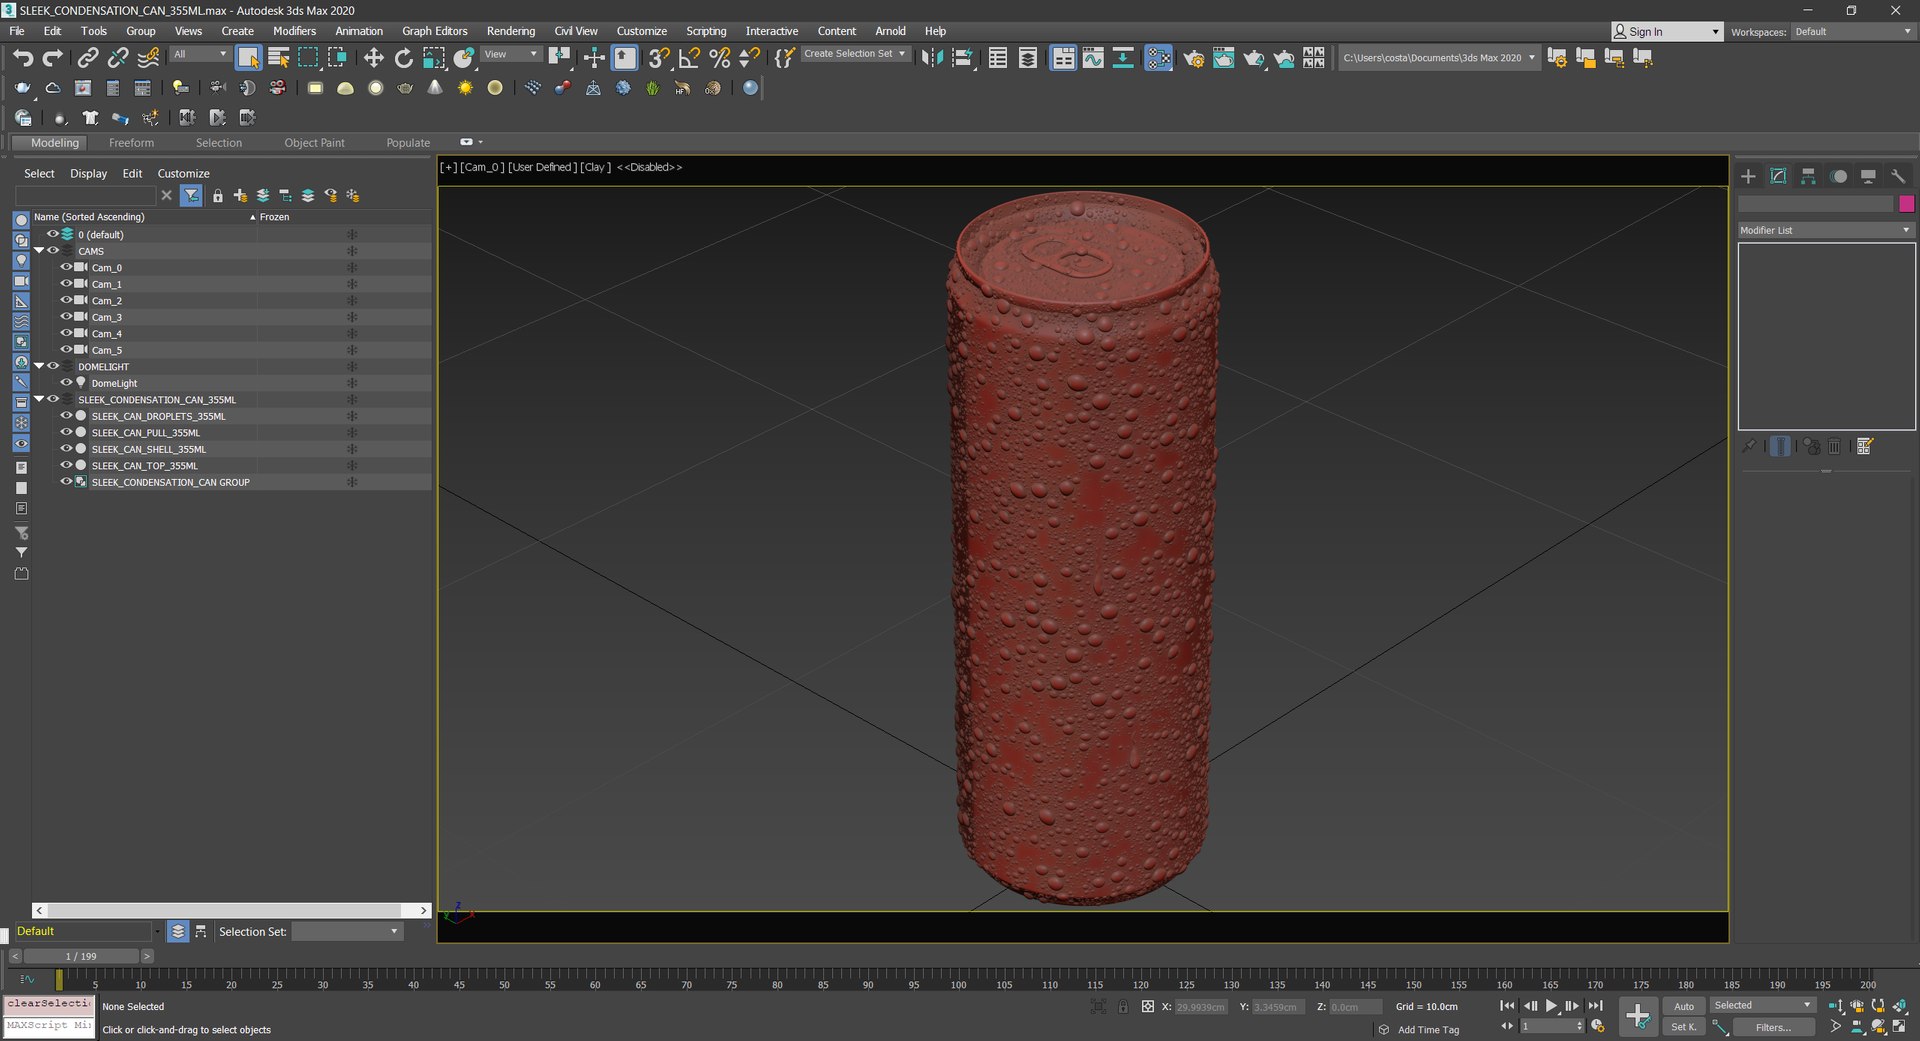Open the Selection Set dropdown at the bottom
The width and height of the screenshot is (1920, 1041).
click(347, 931)
